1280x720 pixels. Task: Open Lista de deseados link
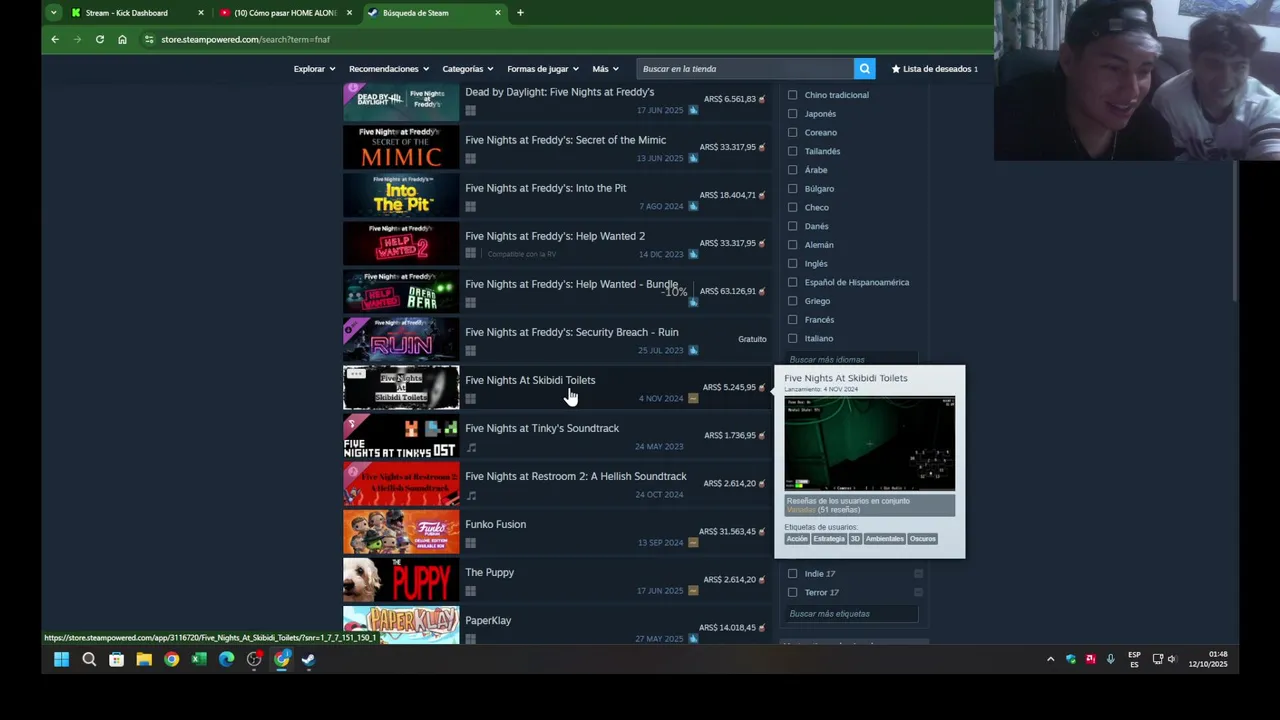pyautogui.click(x=935, y=69)
